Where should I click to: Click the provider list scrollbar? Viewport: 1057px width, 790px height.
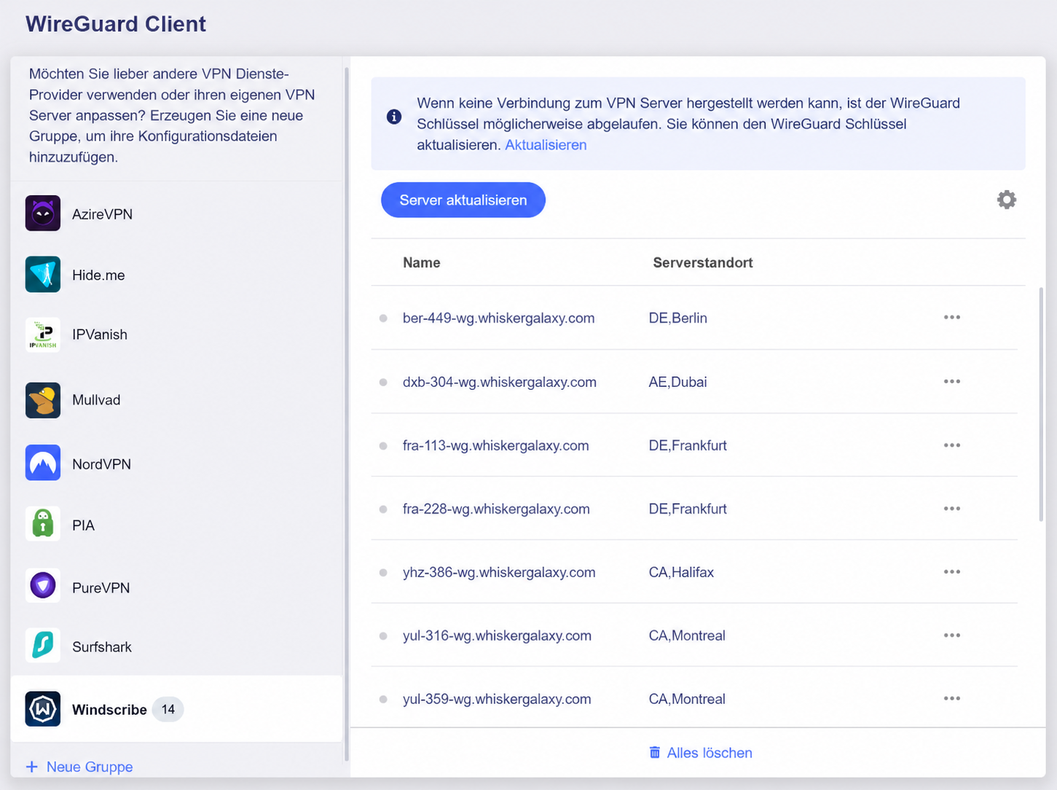click(x=346, y=414)
